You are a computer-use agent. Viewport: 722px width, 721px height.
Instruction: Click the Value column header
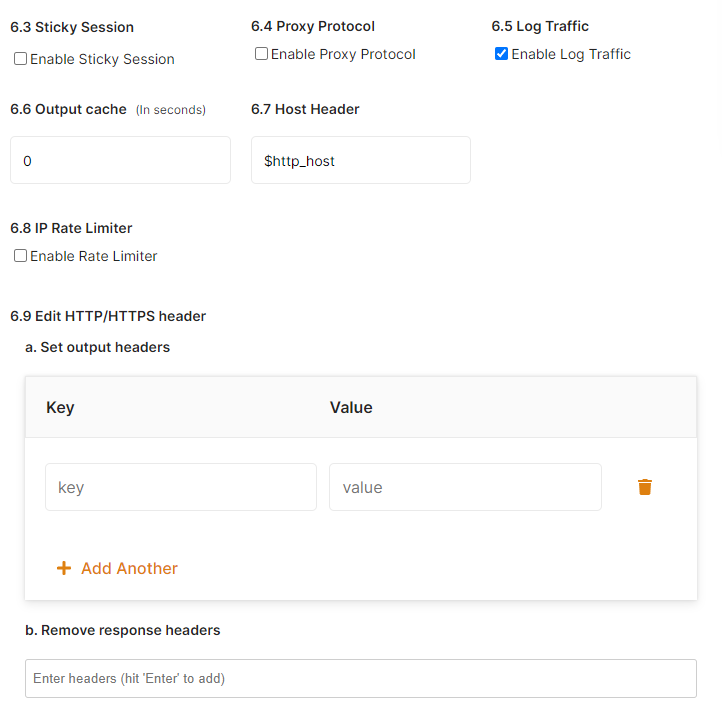351,407
